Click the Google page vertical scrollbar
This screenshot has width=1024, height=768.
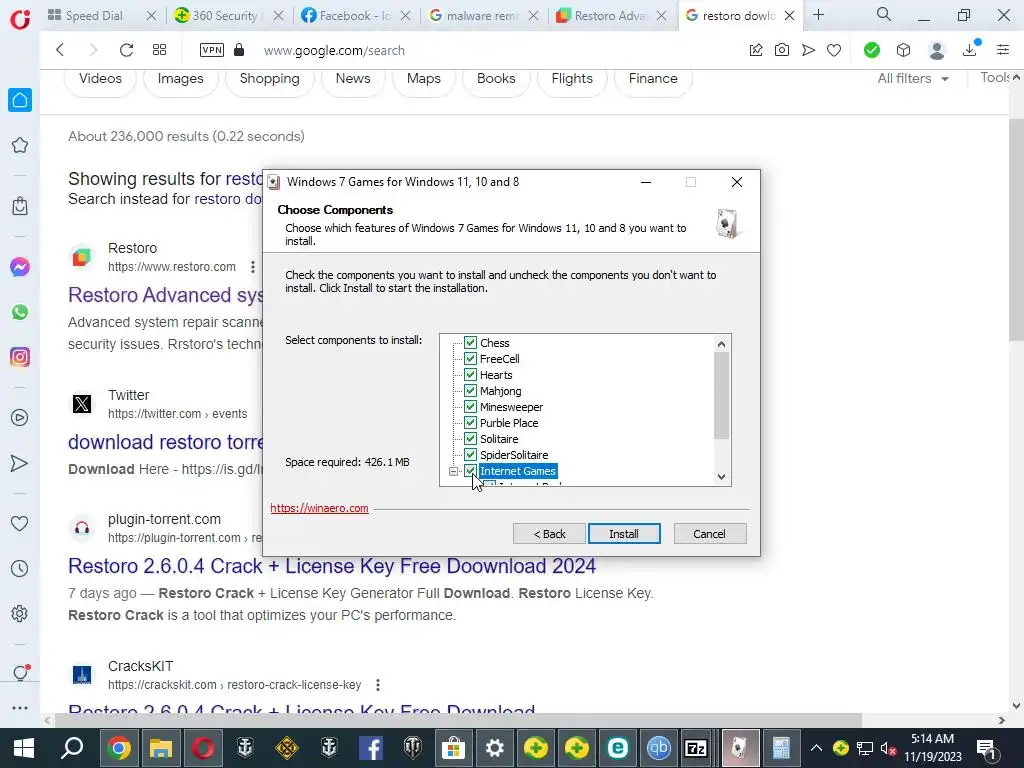(x=1016, y=230)
